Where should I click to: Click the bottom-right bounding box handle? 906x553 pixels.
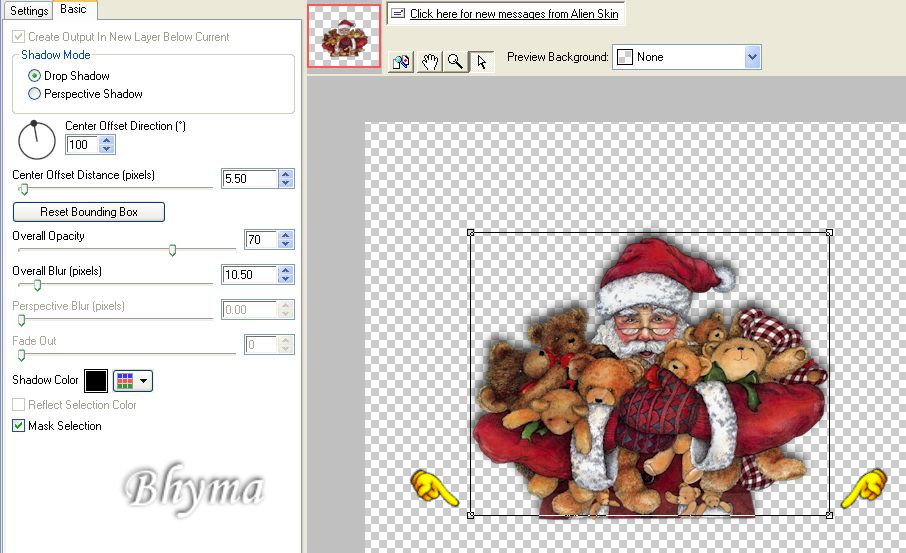click(829, 515)
